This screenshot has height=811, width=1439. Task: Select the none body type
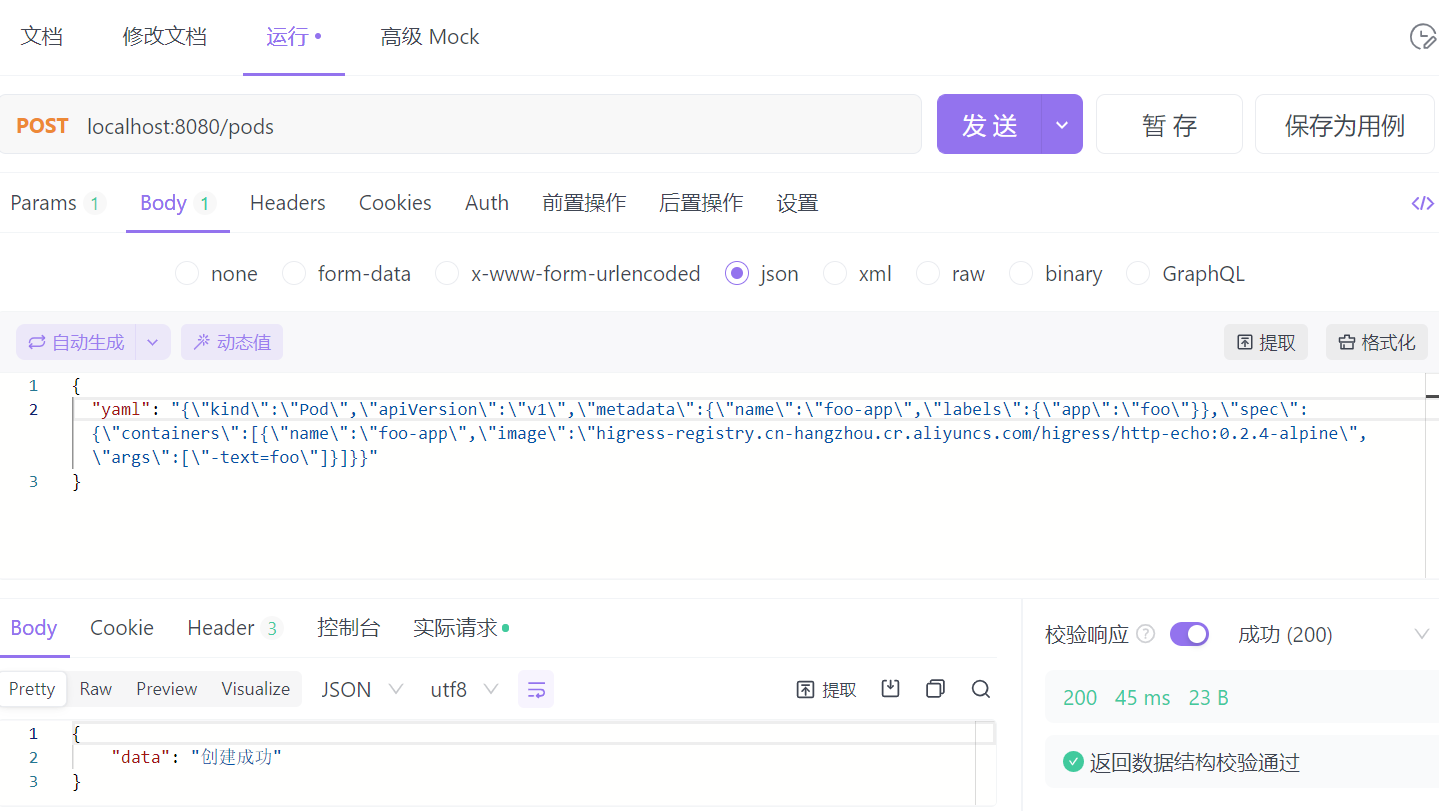click(187, 273)
